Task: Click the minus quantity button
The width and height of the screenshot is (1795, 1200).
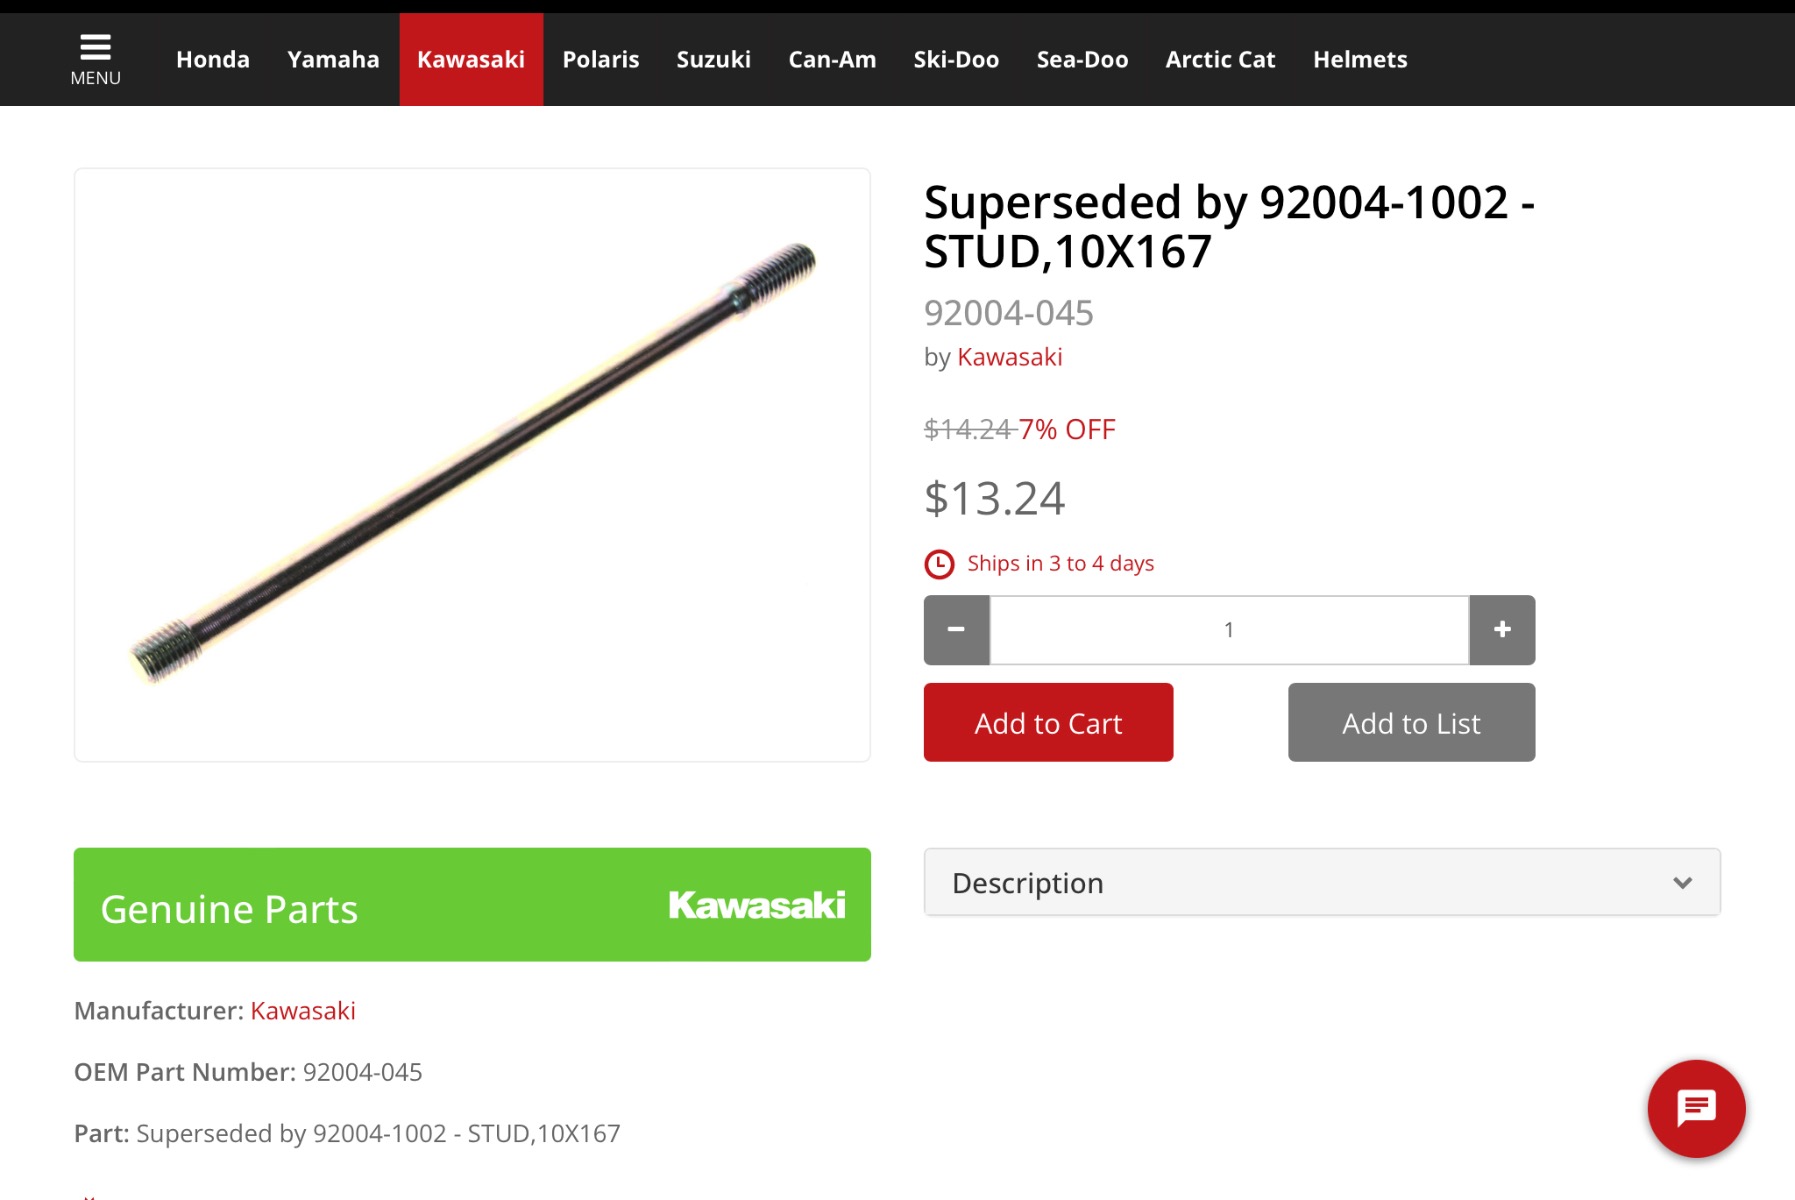Action: click(956, 630)
